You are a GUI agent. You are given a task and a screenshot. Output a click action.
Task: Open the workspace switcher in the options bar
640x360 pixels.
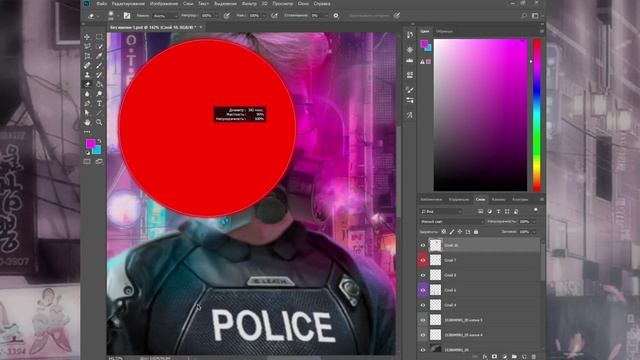pyautogui.click(x=536, y=16)
